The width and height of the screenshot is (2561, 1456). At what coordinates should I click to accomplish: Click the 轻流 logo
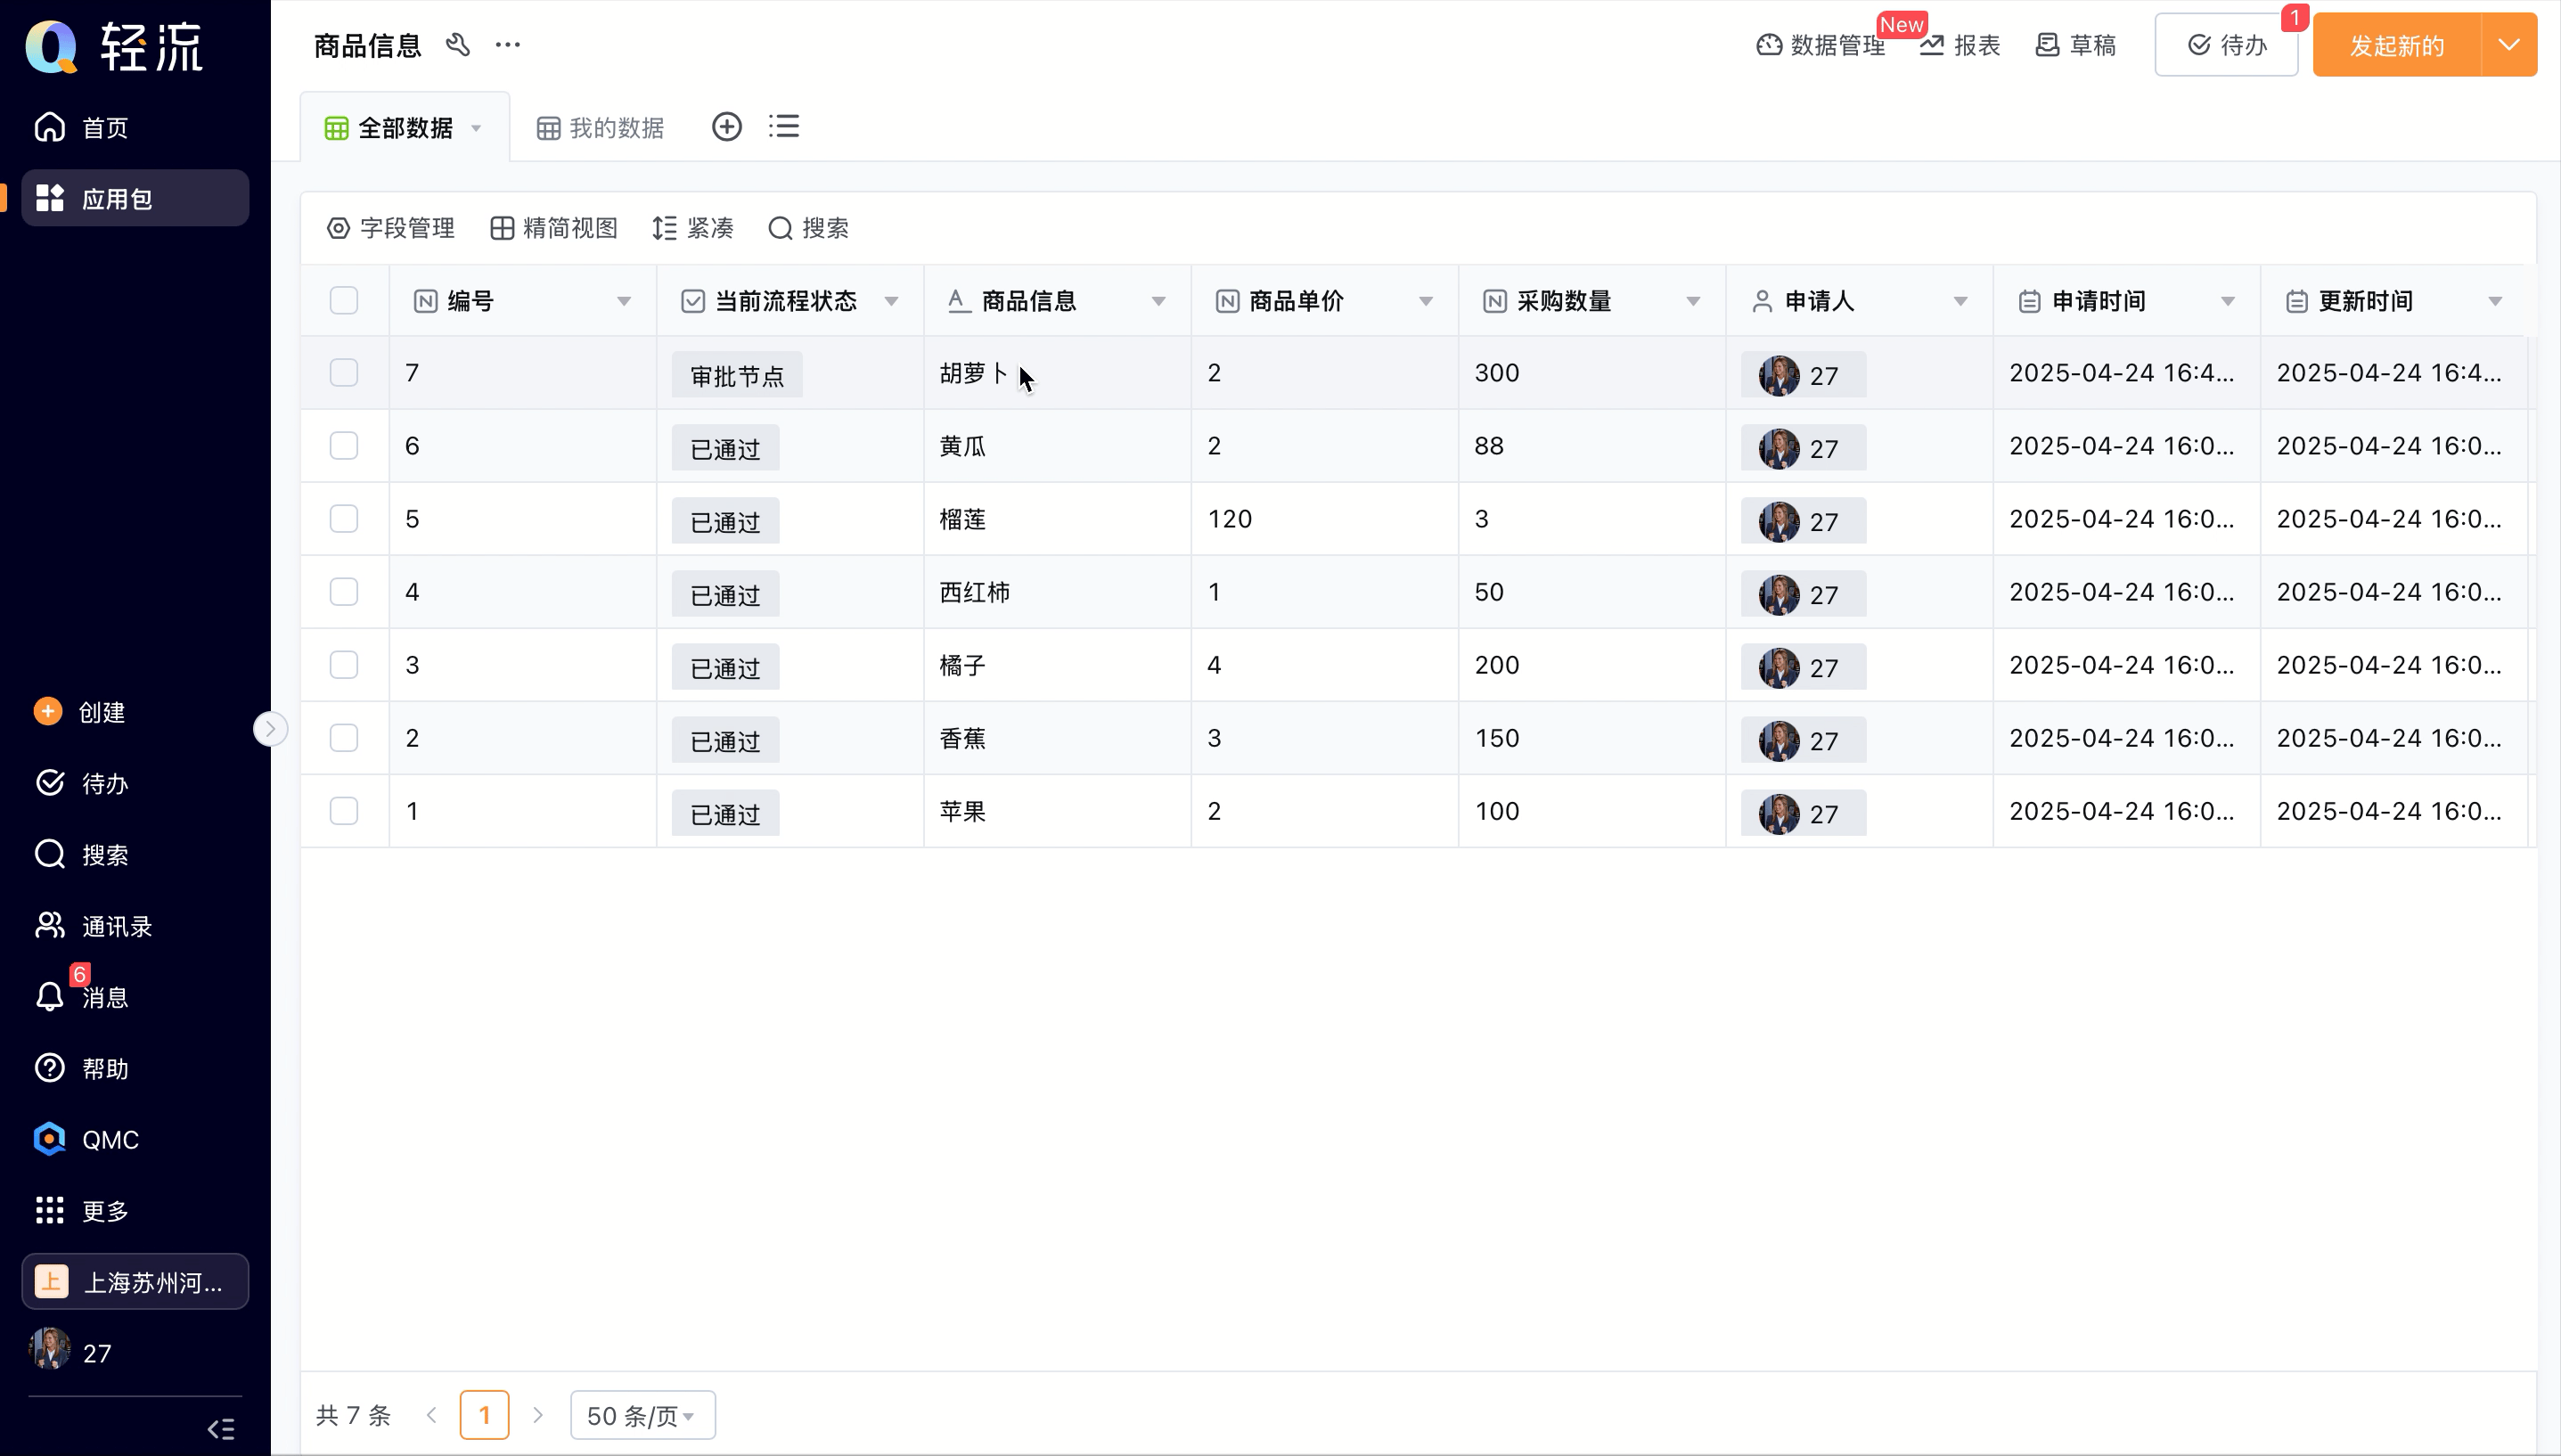(x=114, y=46)
